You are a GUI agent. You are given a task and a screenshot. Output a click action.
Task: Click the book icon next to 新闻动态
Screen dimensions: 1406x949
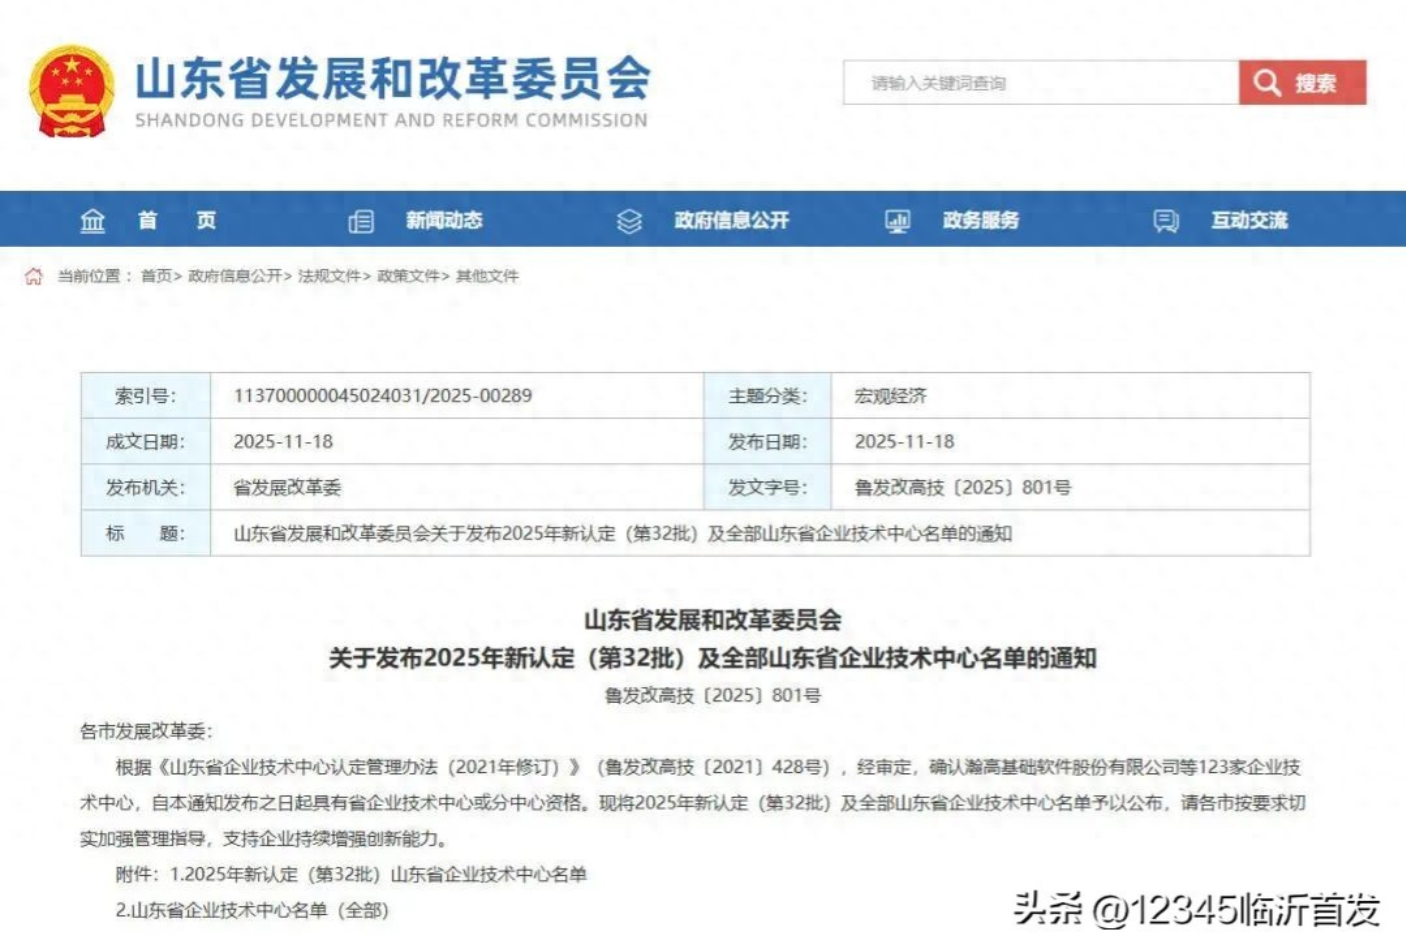[361, 221]
